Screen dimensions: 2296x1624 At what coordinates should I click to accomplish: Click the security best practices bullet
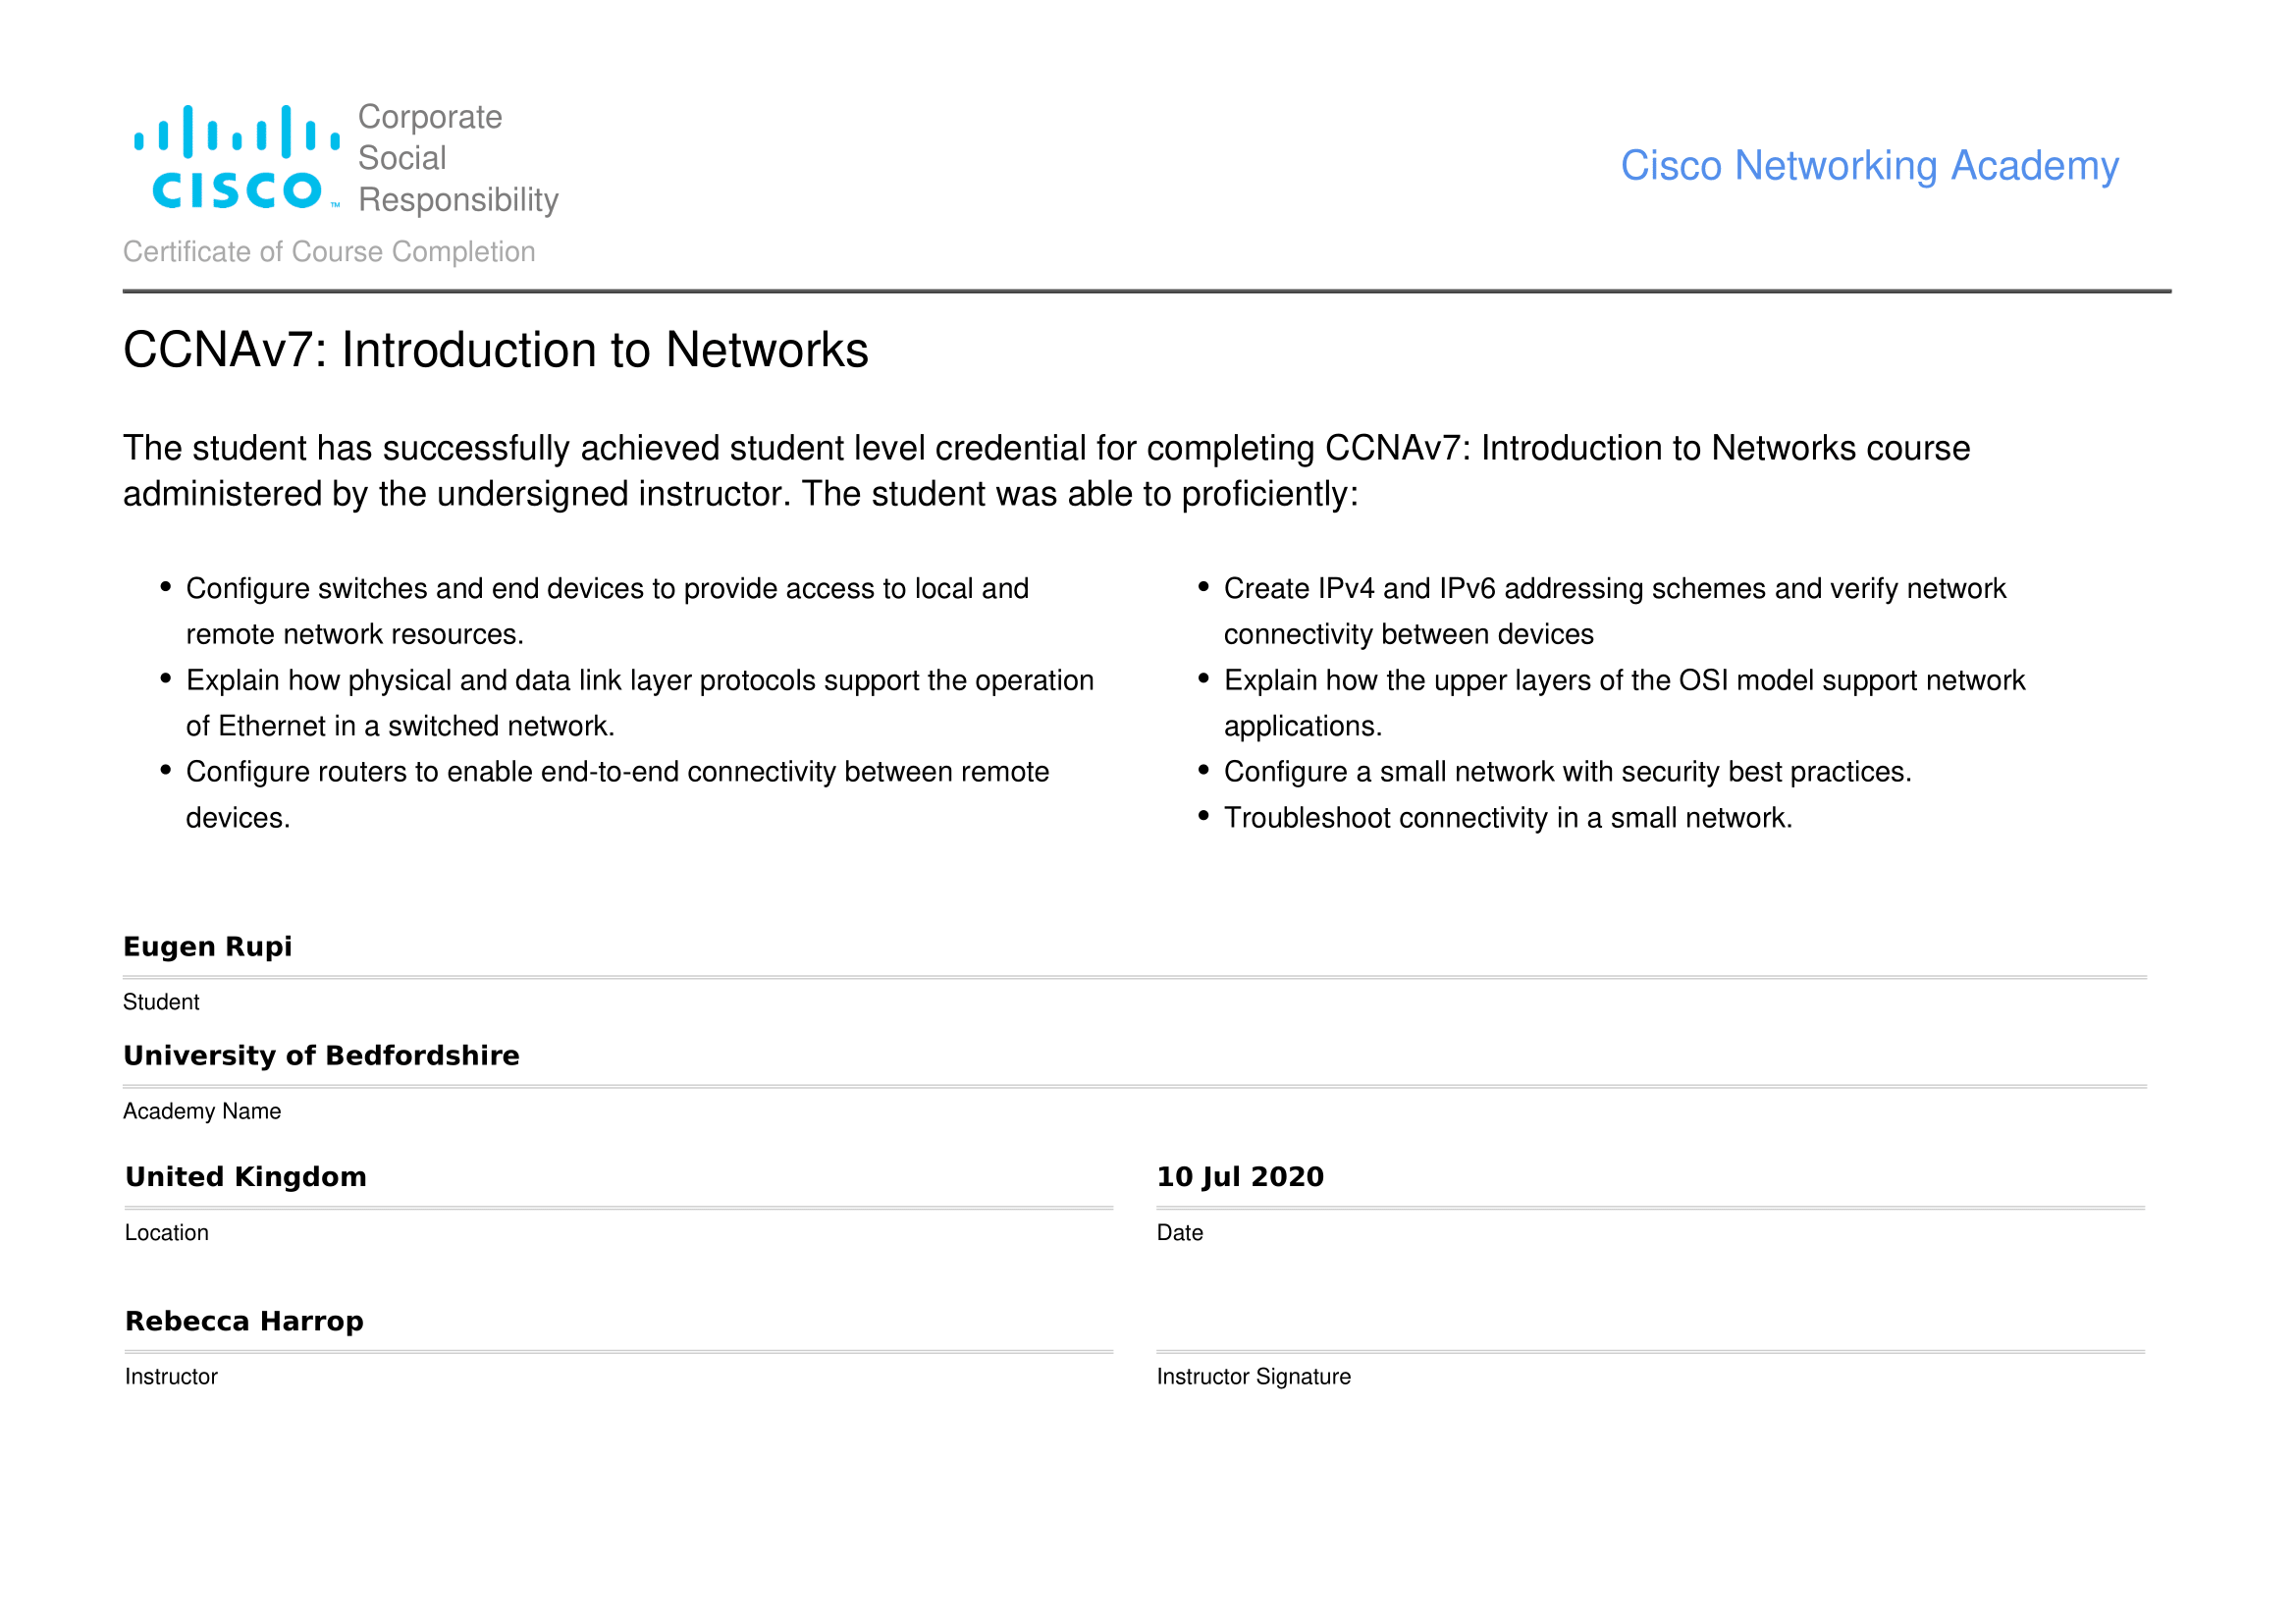coord(1567,772)
